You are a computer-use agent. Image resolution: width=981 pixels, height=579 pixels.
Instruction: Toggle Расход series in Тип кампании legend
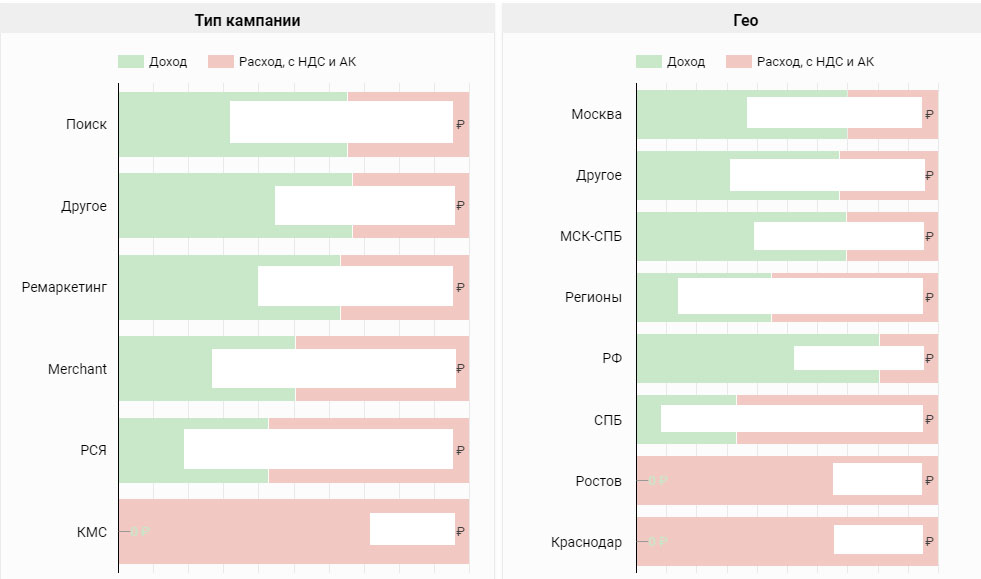click(283, 62)
